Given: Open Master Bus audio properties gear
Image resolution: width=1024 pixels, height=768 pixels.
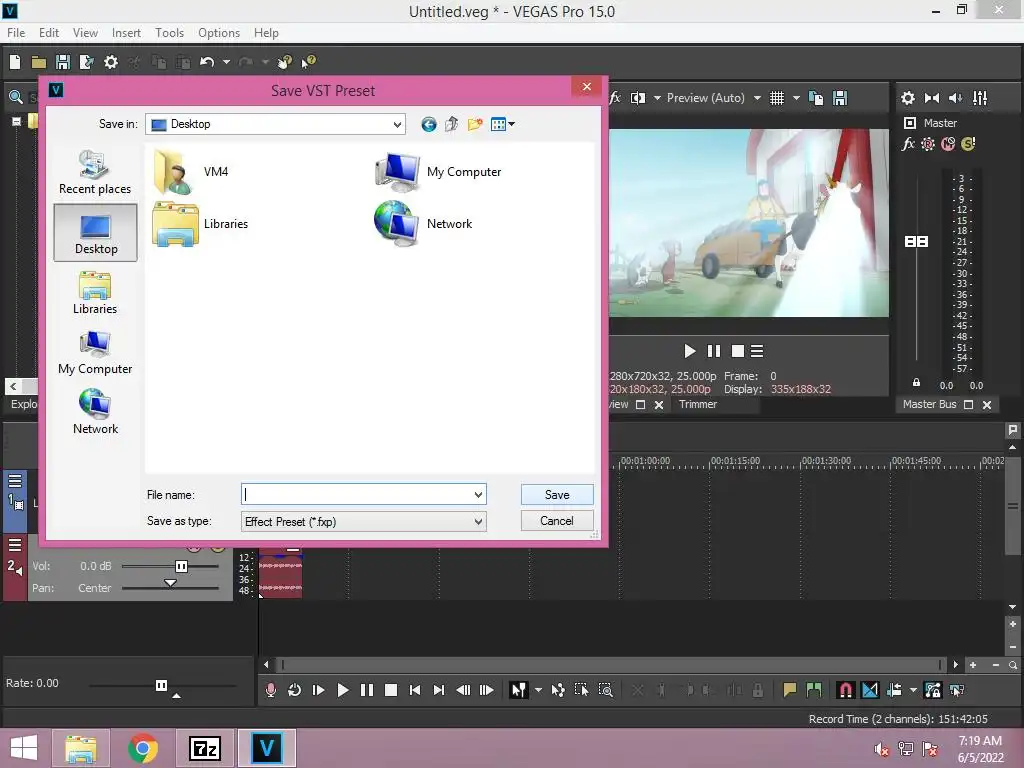Looking at the screenshot, I should pos(908,98).
